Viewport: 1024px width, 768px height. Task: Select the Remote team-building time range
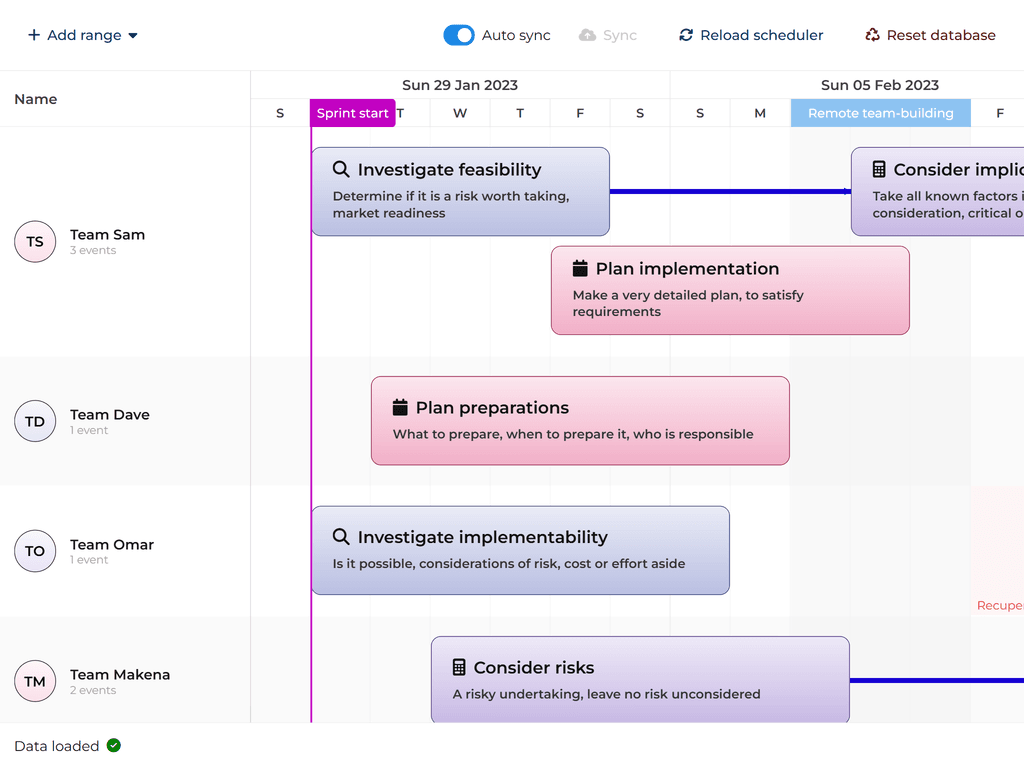coord(880,113)
